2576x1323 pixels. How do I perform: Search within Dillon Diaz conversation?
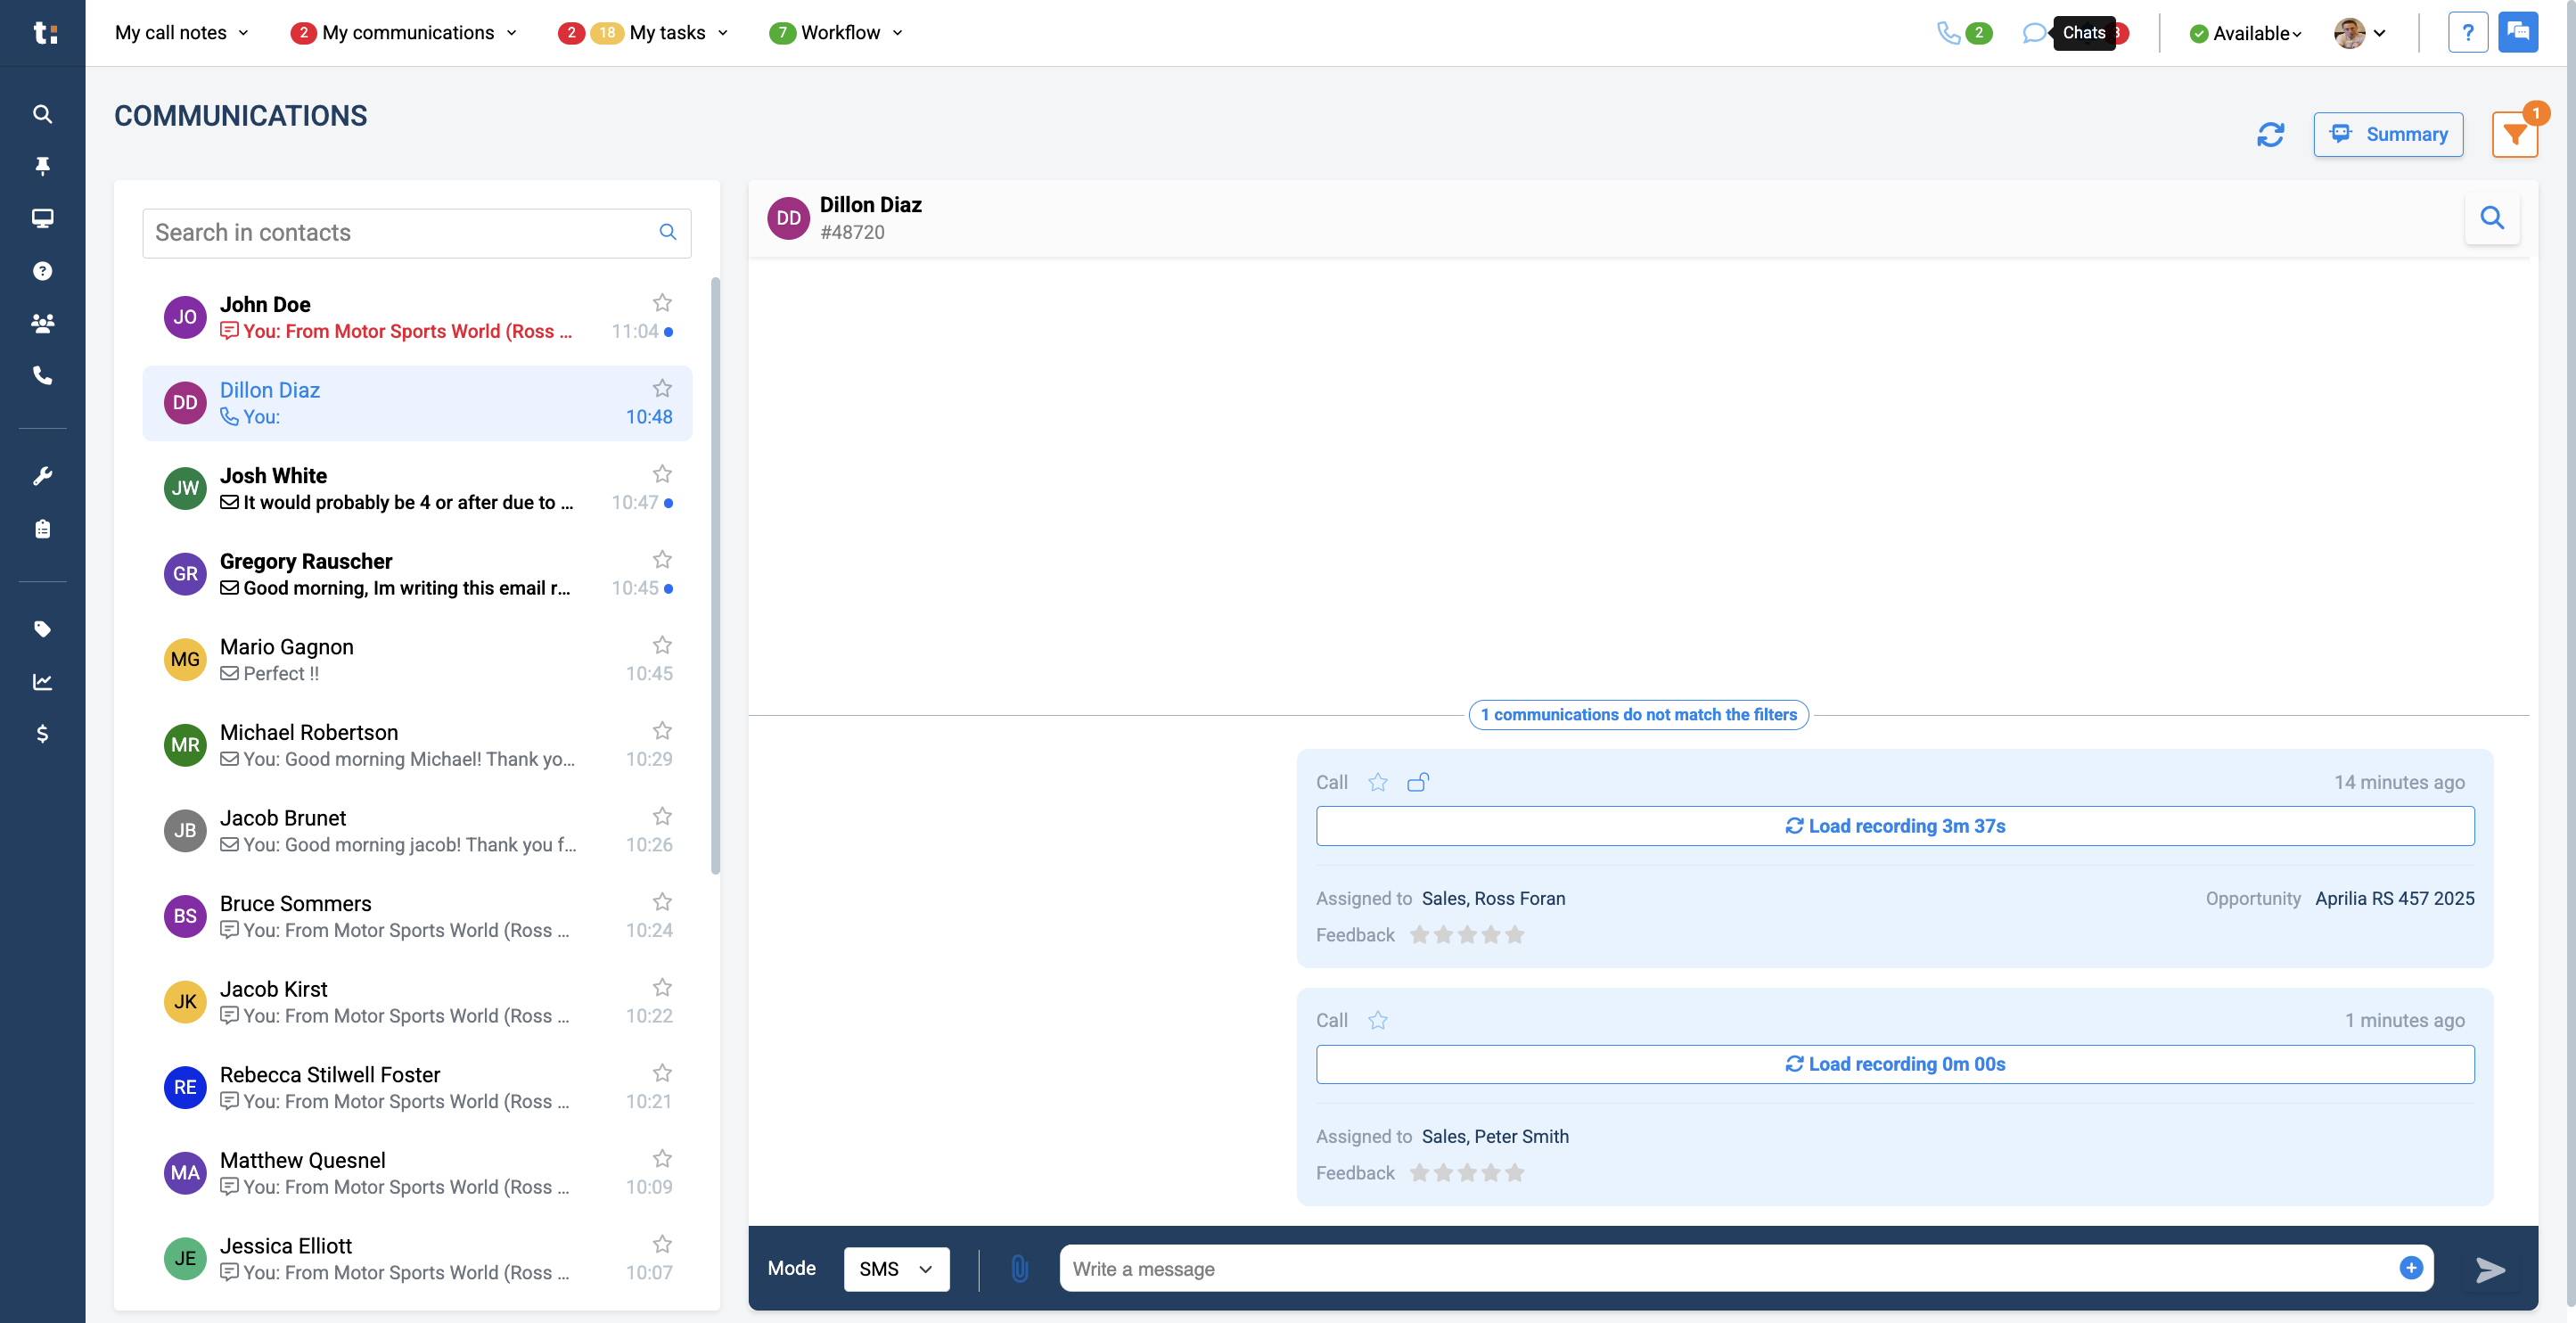pos(2492,218)
